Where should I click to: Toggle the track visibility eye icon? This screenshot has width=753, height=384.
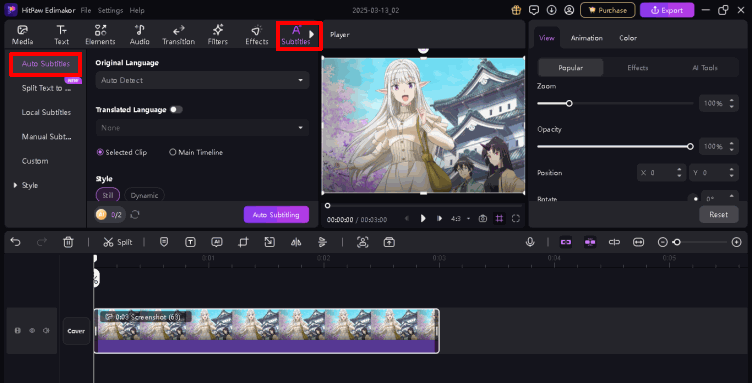pyautogui.click(x=32, y=330)
